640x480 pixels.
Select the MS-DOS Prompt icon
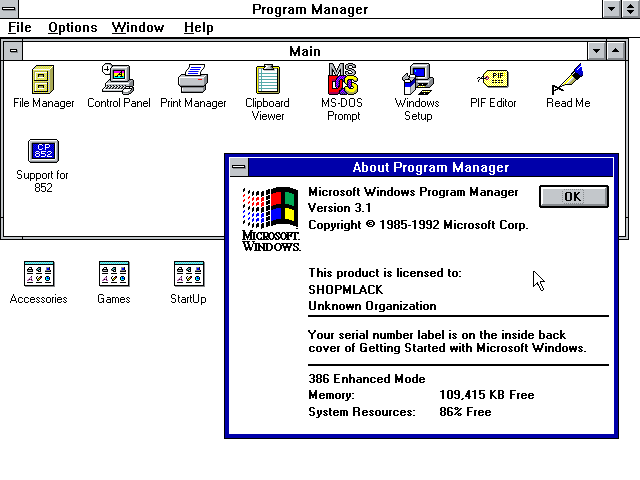(343, 79)
